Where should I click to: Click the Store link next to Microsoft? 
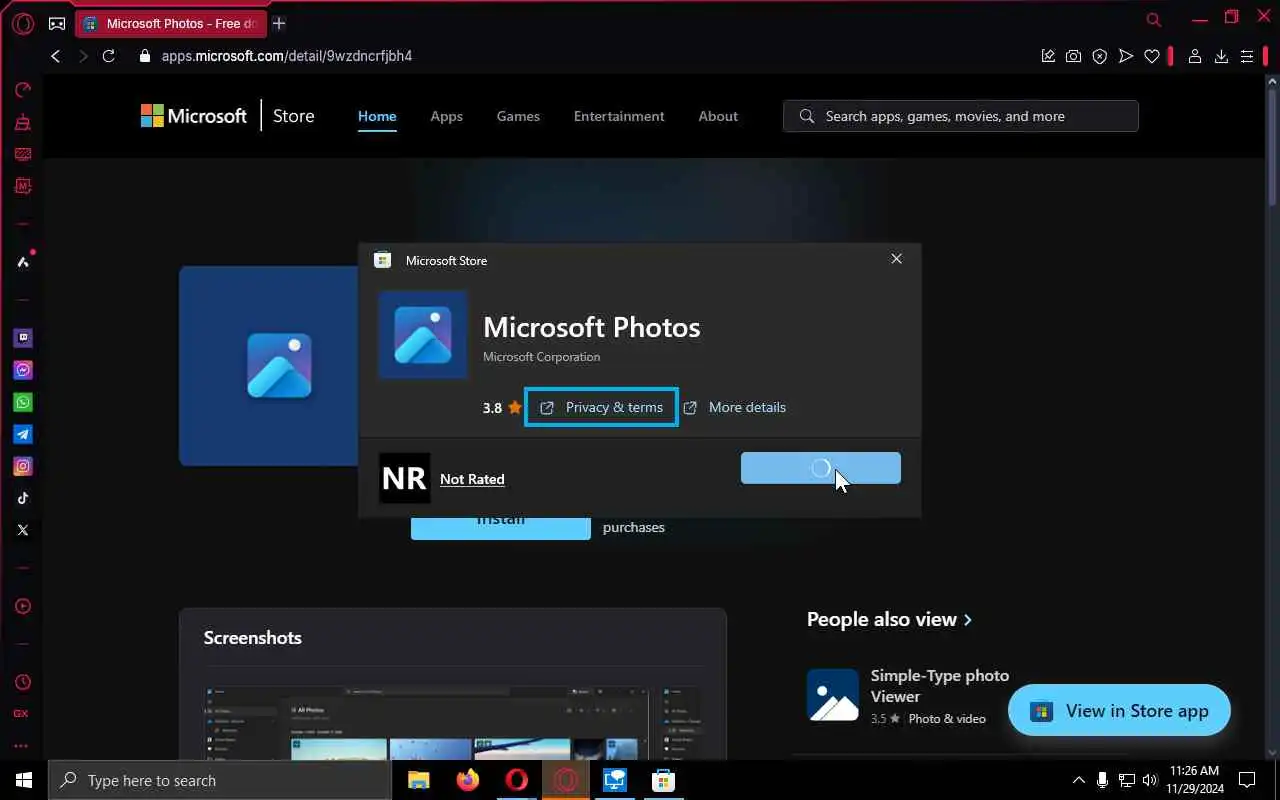294,116
